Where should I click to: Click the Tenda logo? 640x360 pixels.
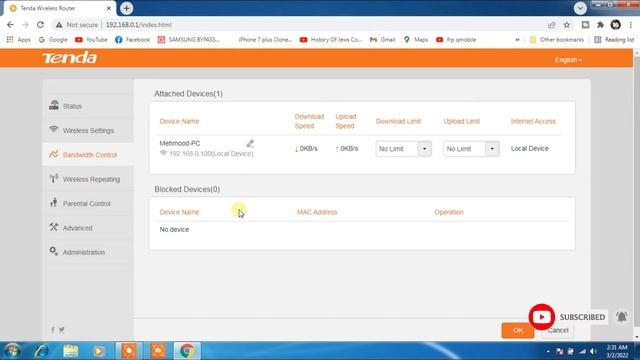[69, 58]
